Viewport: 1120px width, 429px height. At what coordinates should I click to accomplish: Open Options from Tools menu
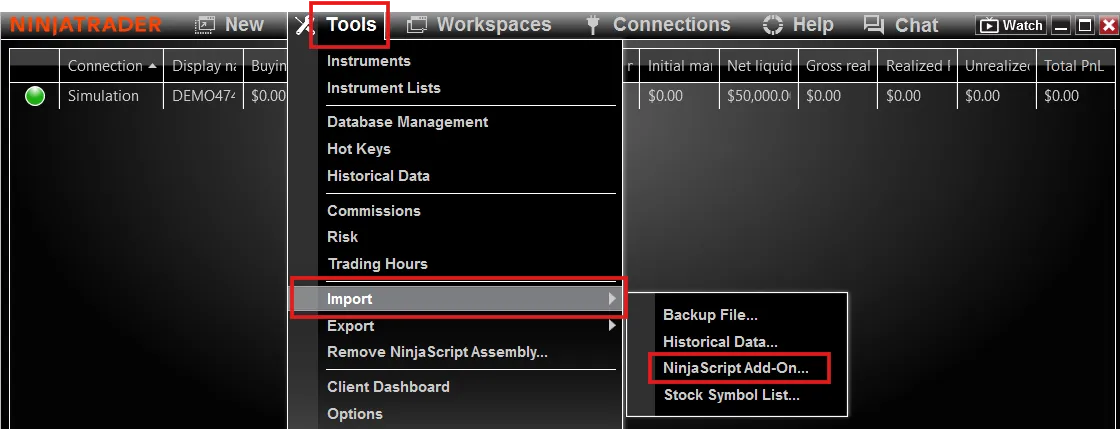pos(354,414)
